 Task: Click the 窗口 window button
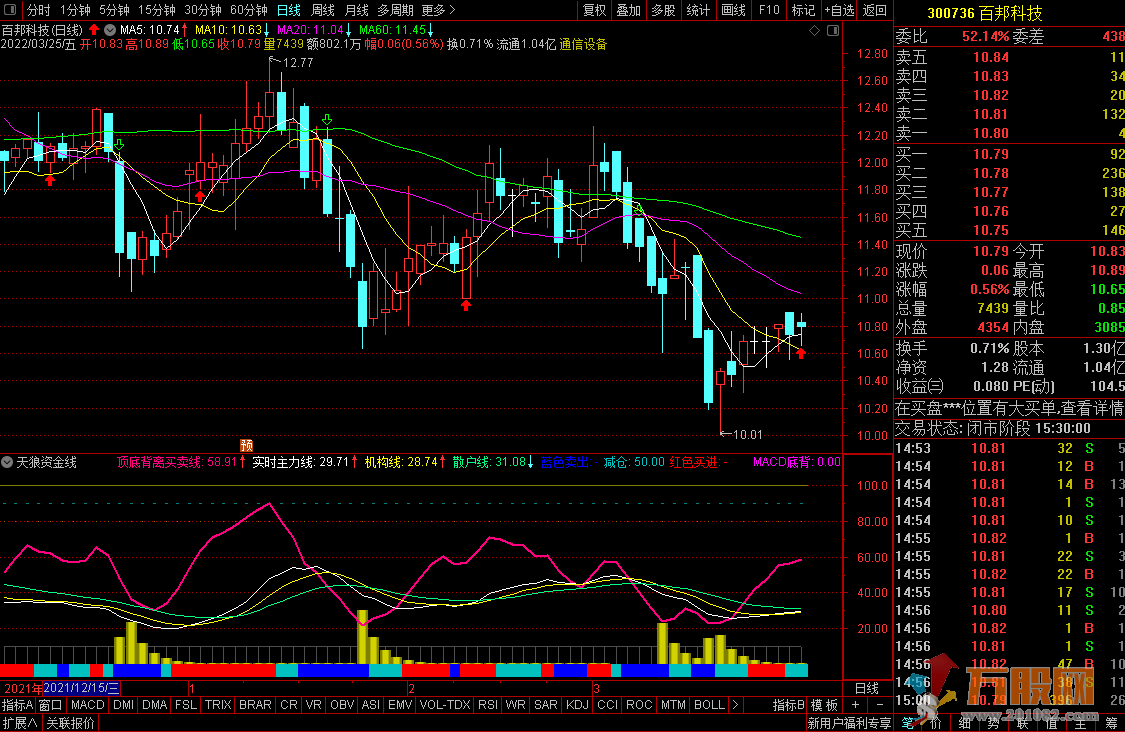(x=50, y=705)
